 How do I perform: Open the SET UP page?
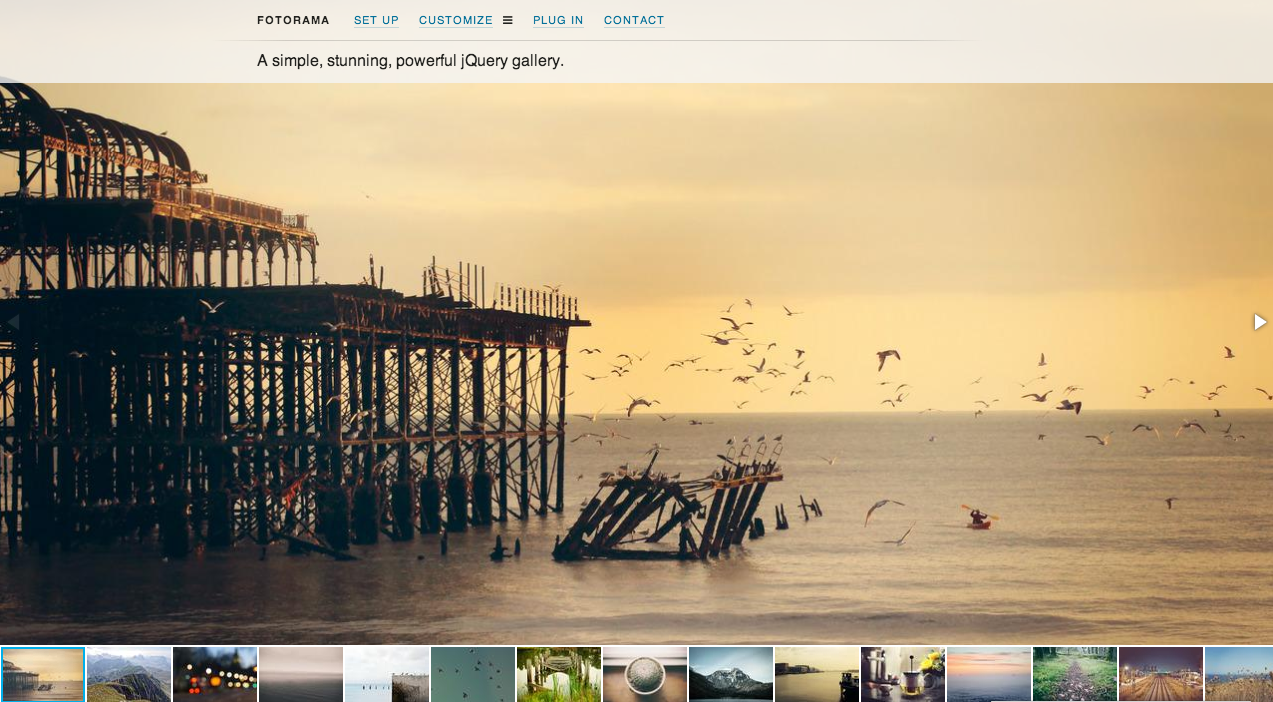pyautogui.click(x=375, y=19)
